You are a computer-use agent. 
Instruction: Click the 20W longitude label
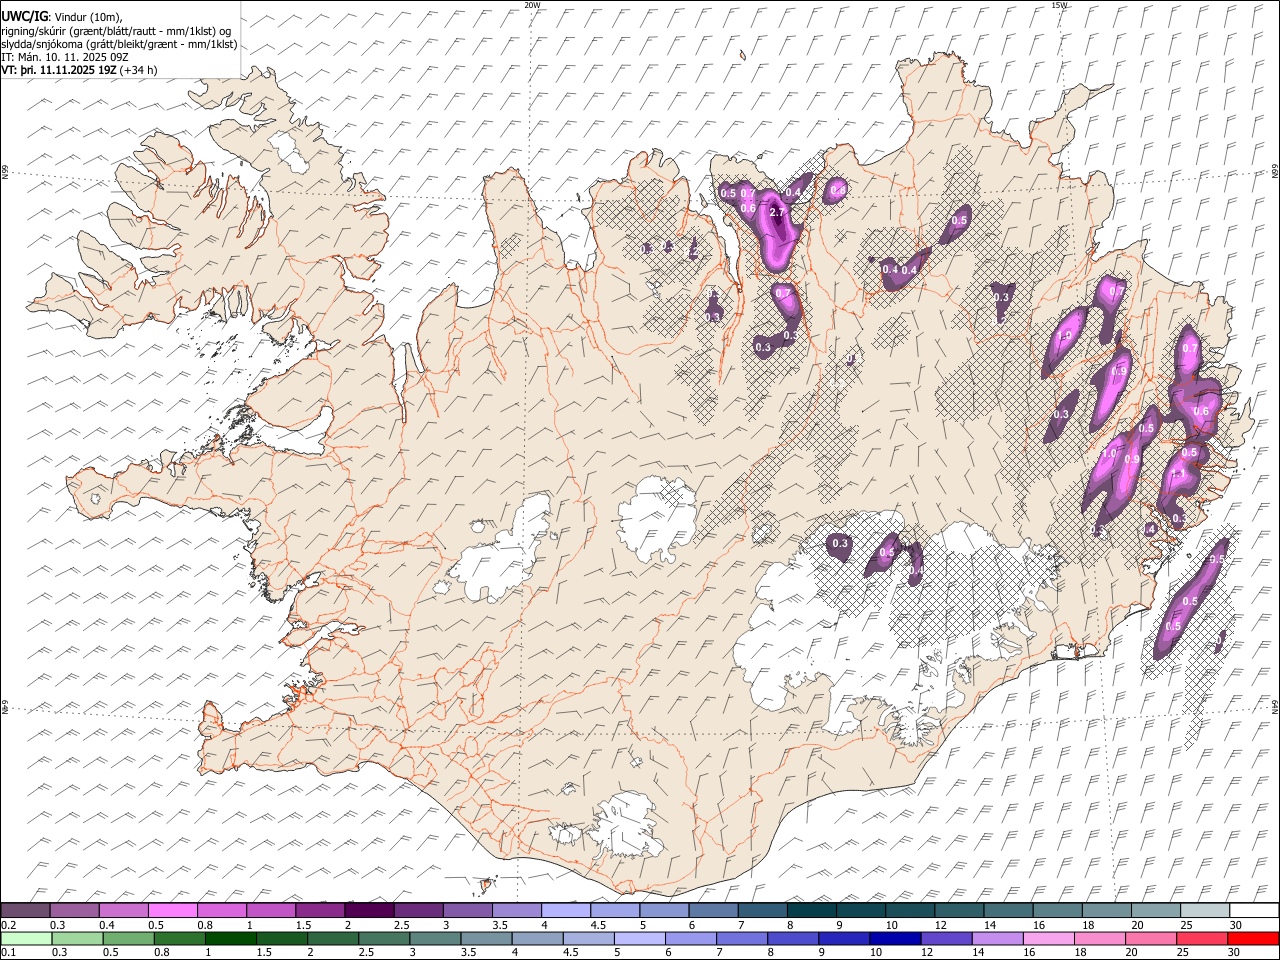coord(532,5)
